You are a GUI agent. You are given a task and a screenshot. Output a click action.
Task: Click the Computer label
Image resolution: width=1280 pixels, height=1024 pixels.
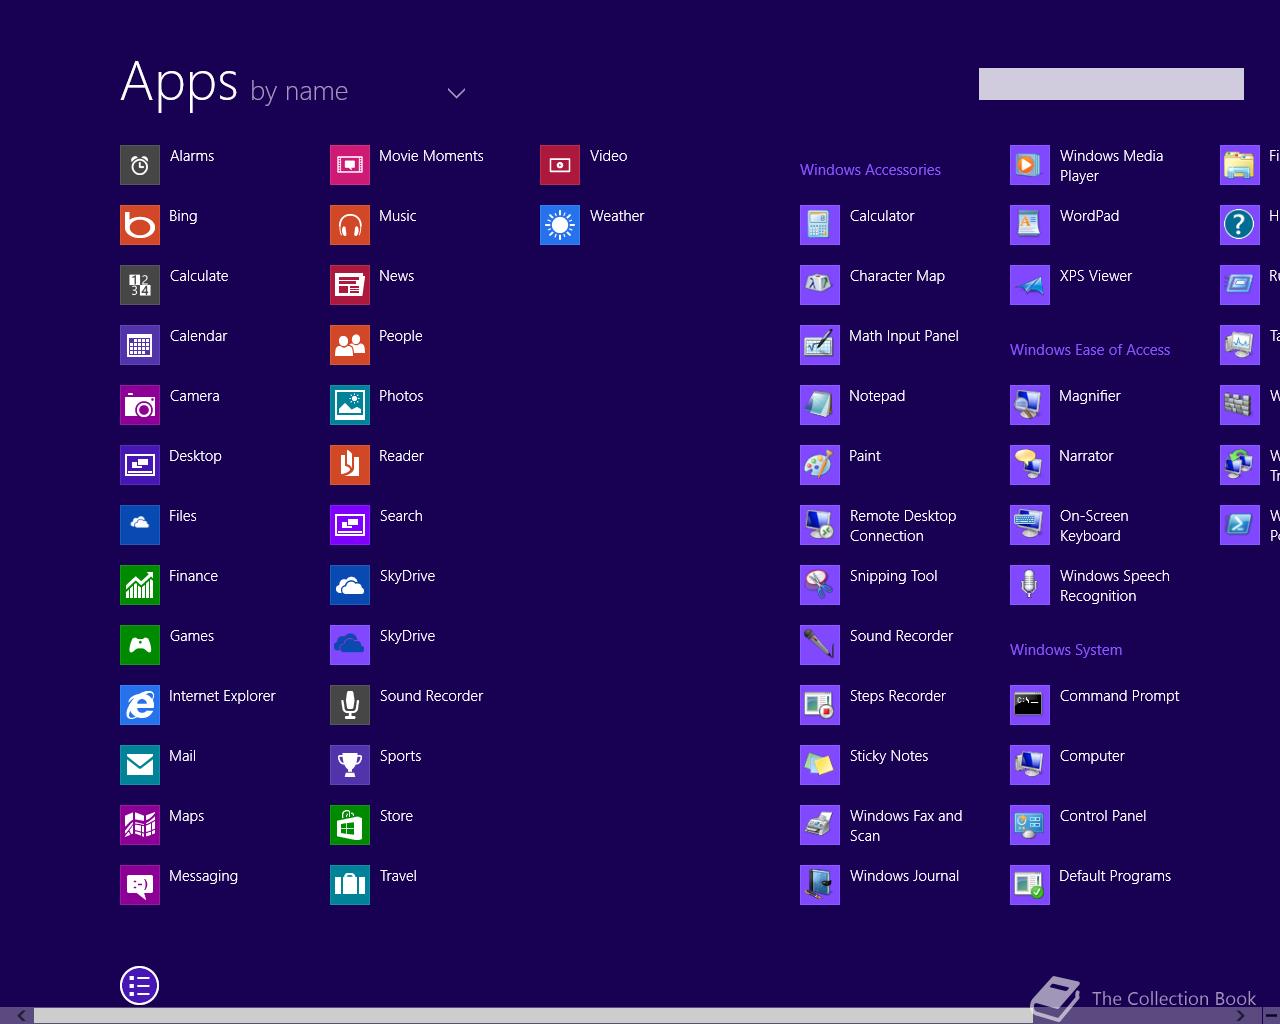click(x=1092, y=756)
